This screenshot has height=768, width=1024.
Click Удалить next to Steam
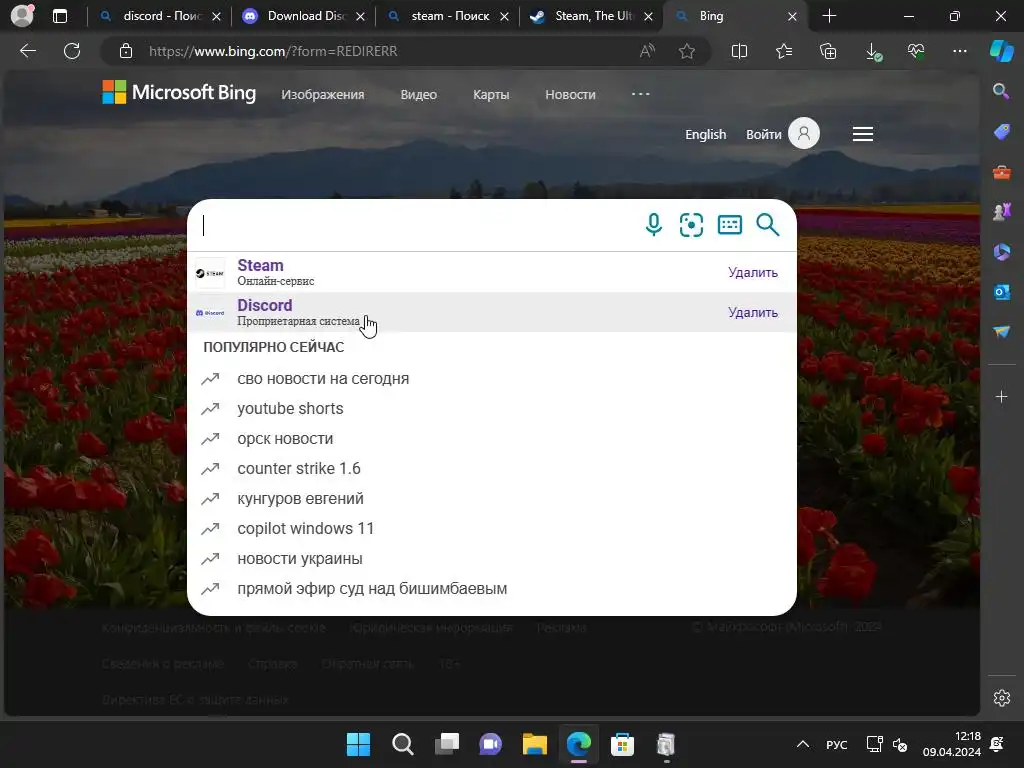(x=753, y=272)
